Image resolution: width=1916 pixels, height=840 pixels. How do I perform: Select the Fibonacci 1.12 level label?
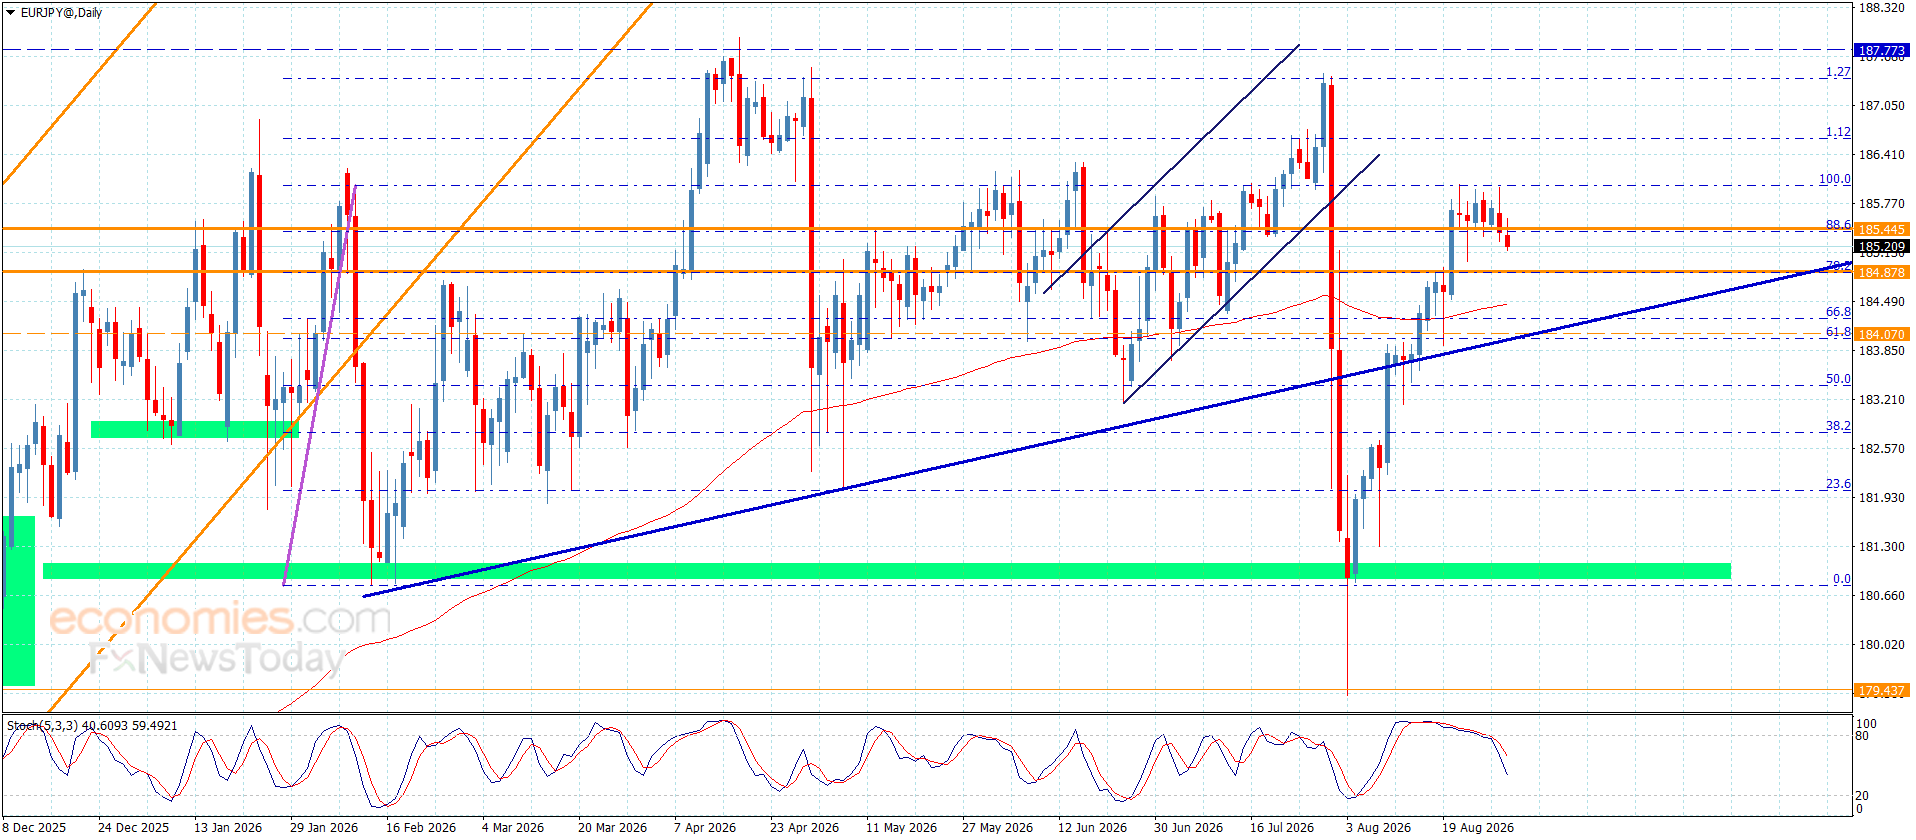(1838, 132)
